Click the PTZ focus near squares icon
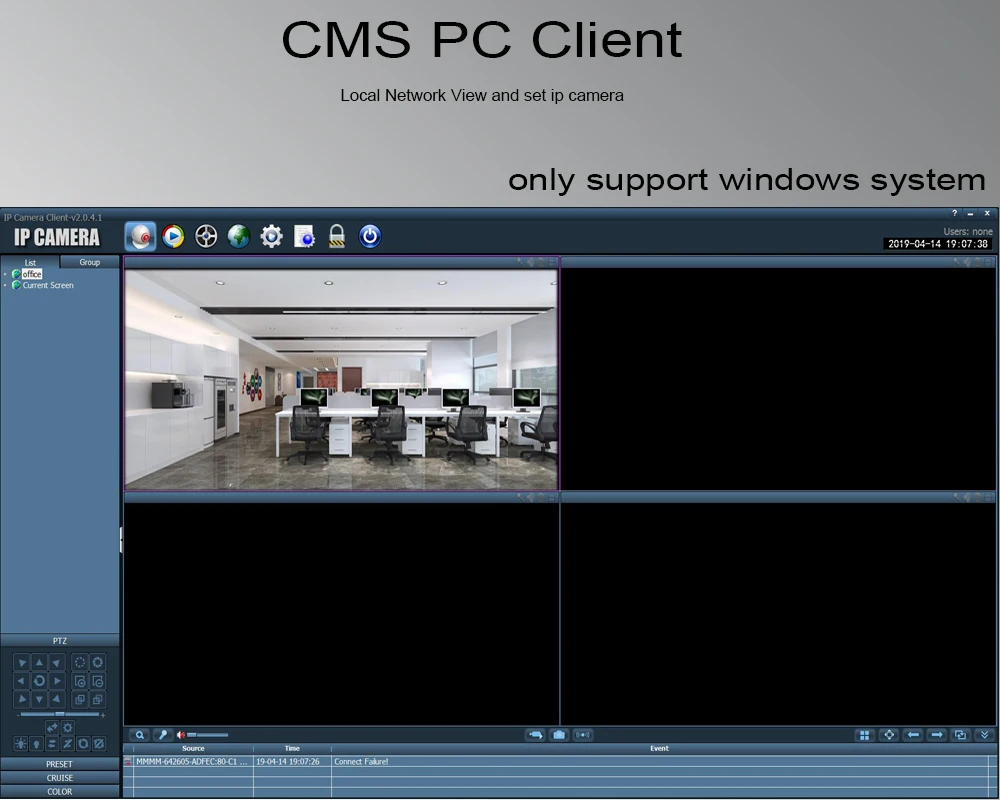1000x800 pixels. 80,699
